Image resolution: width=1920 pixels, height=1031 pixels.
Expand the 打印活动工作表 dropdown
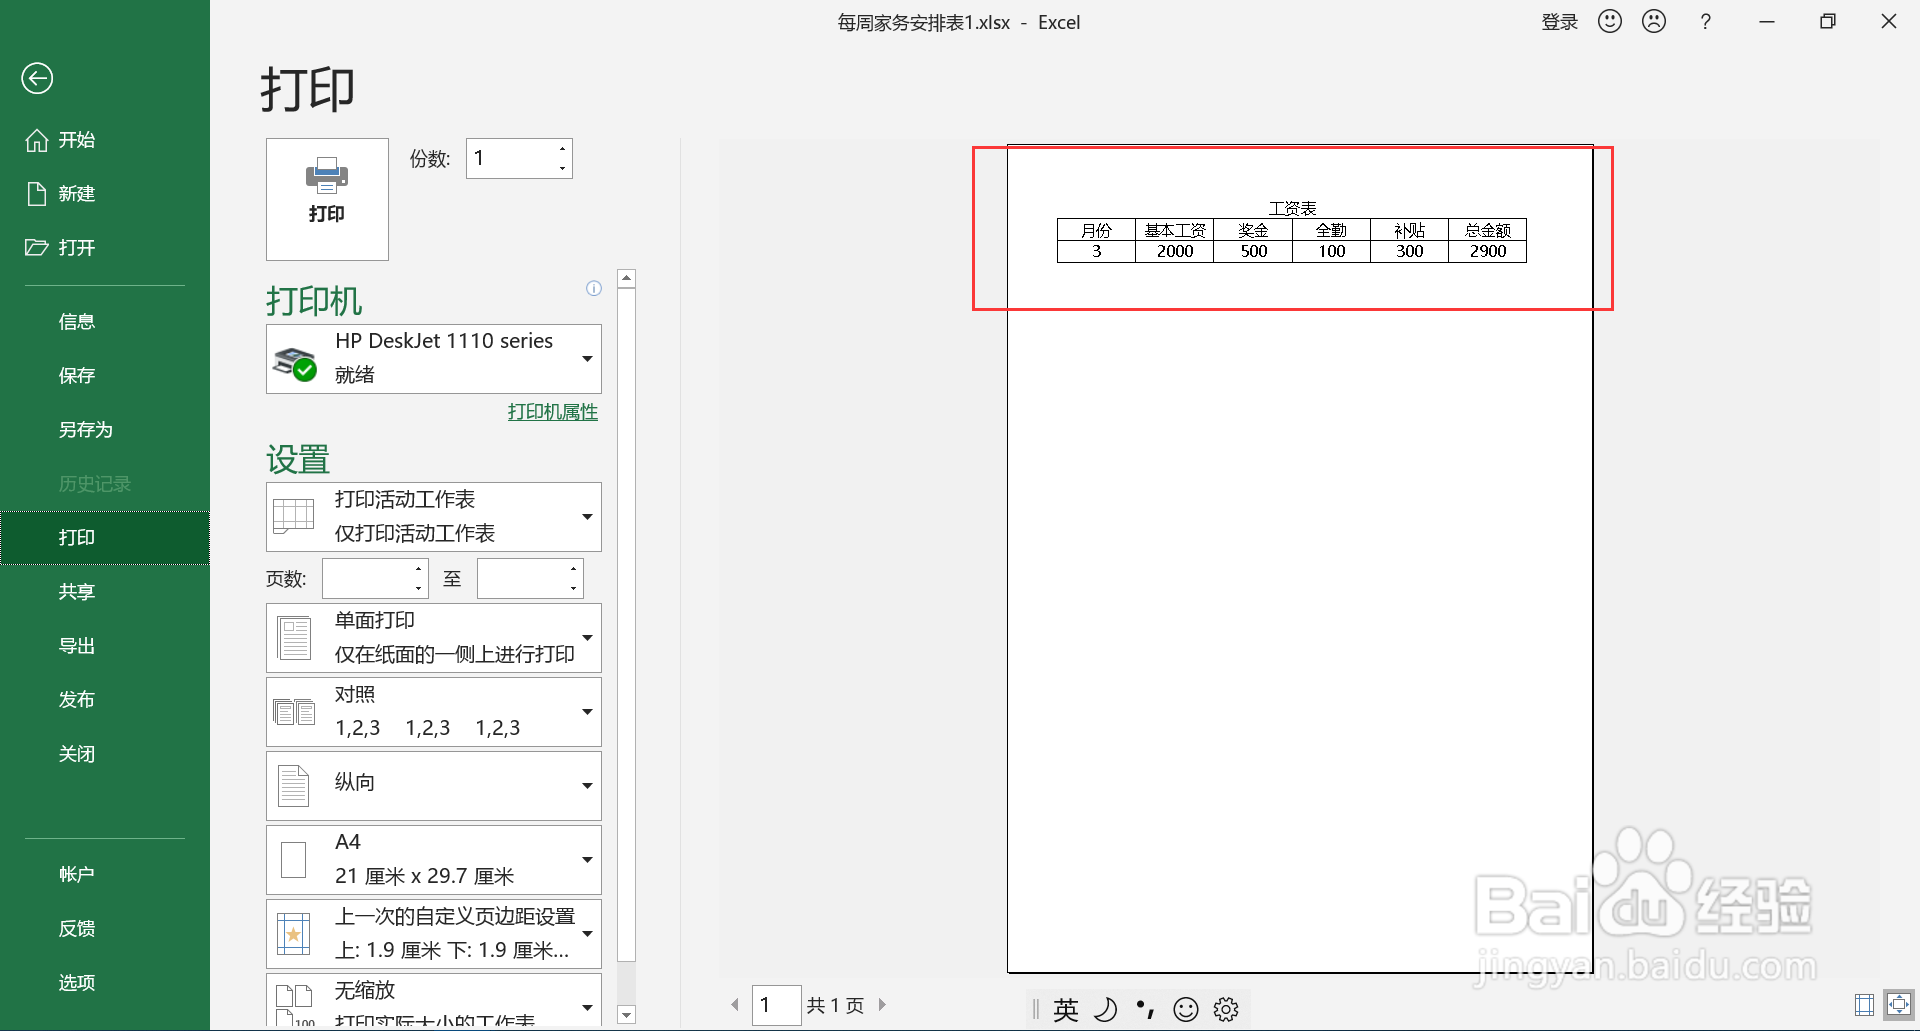click(x=434, y=517)
